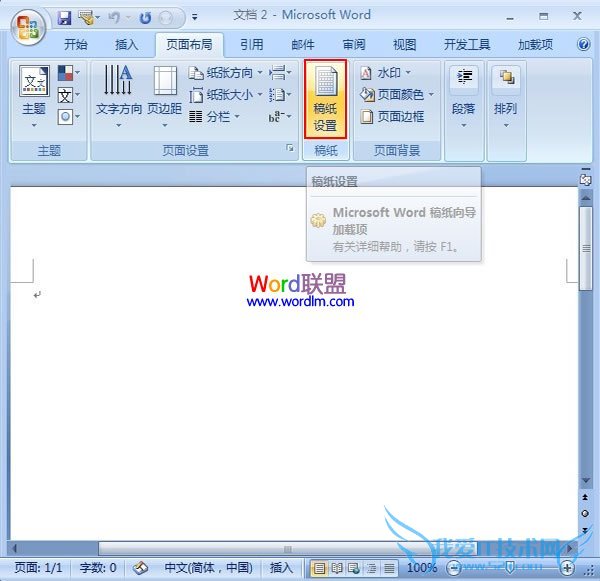
Task: Switch to Developer (开发工具) tab
Action: 467,44
